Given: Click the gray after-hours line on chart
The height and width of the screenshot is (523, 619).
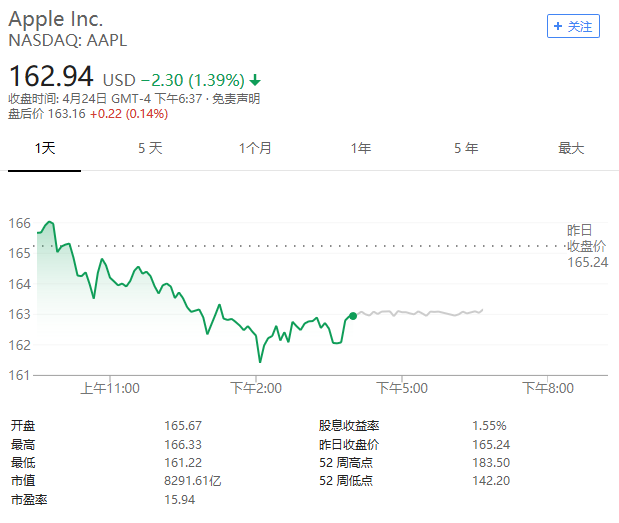Looking at the screenshot, I should tap(420, 313).
